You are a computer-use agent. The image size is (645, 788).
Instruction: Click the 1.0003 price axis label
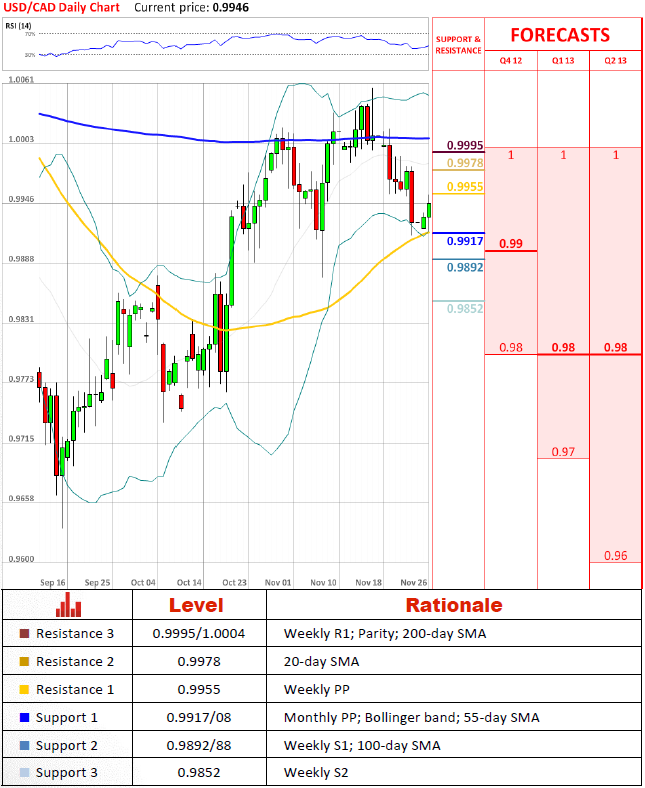point(21,139)
